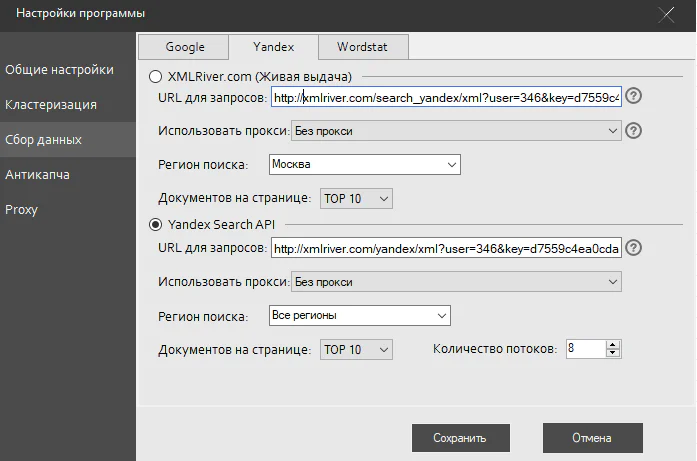This screenshot has height=461, width=697.
Task: Click the 'Количество потоков:' label
Action: pos(495,349)
